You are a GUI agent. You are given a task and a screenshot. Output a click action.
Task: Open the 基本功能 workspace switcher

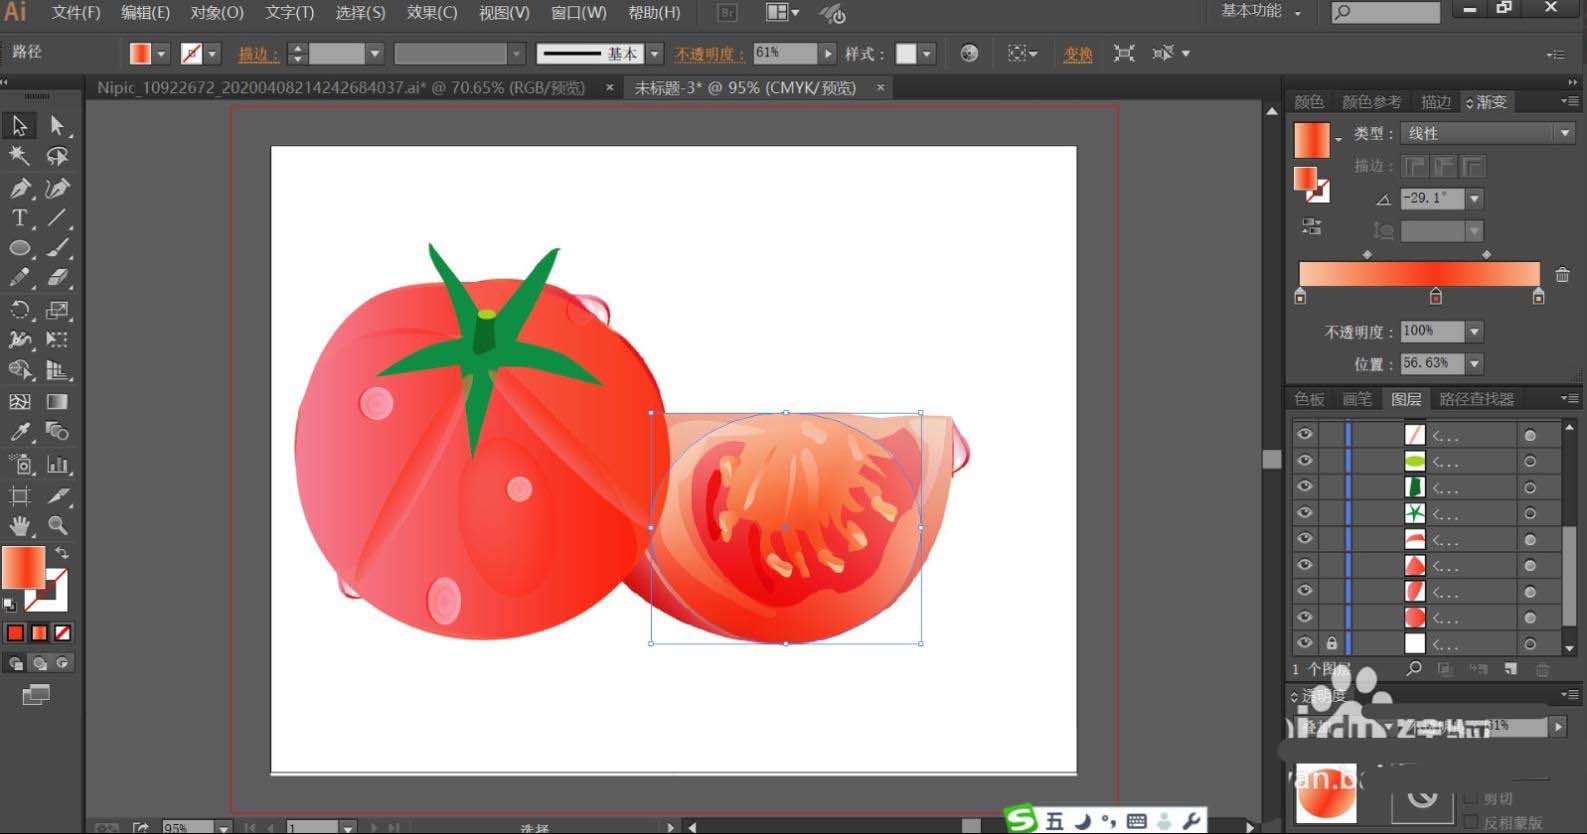click(x=1261, y=11)
